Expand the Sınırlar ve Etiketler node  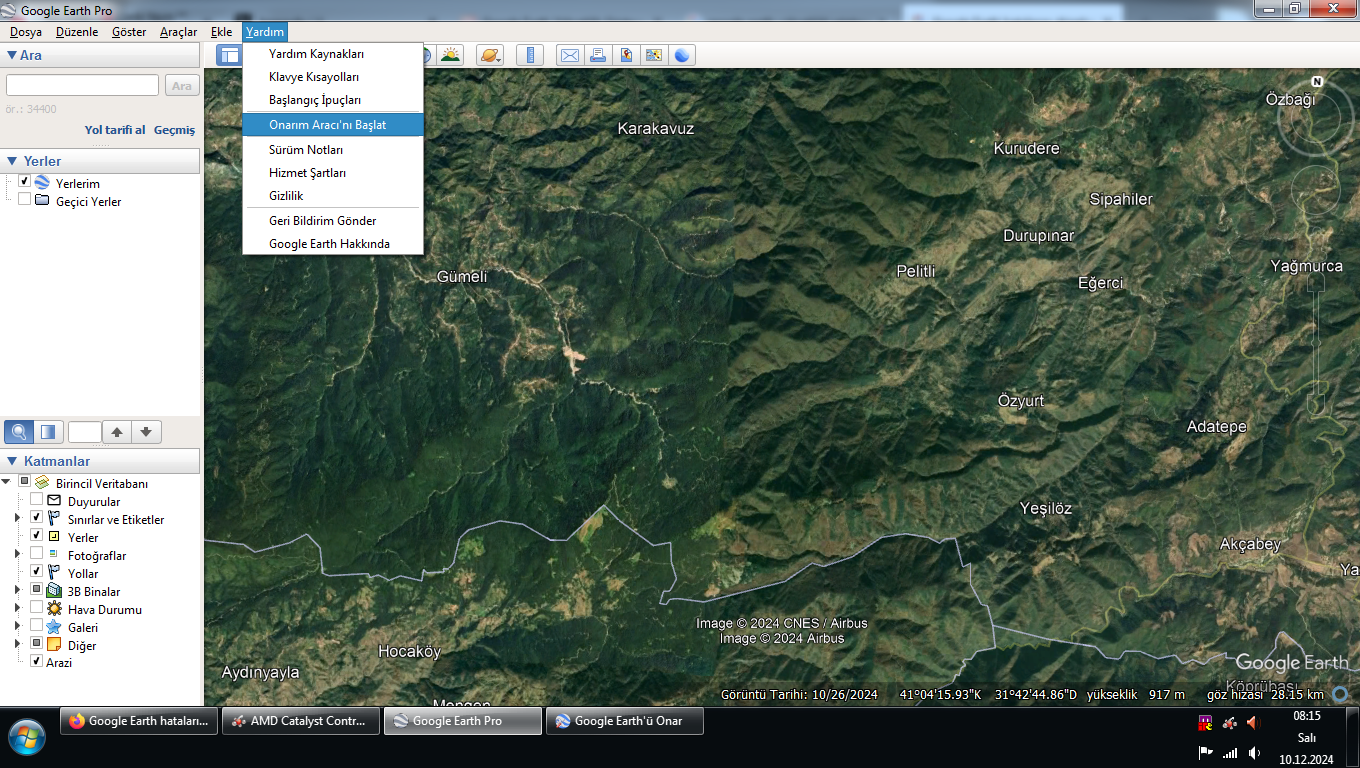pyautogui.click(x=17, y=518)
